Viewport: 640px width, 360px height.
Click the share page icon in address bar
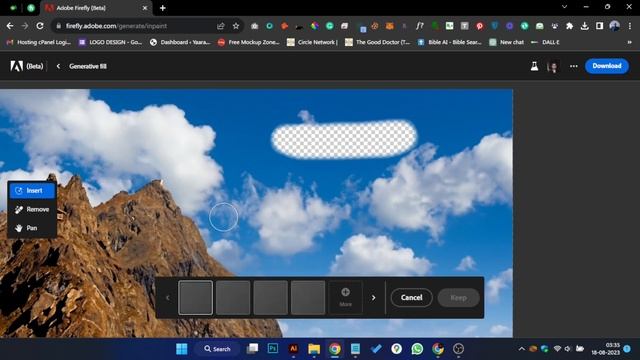pos(221,26)
